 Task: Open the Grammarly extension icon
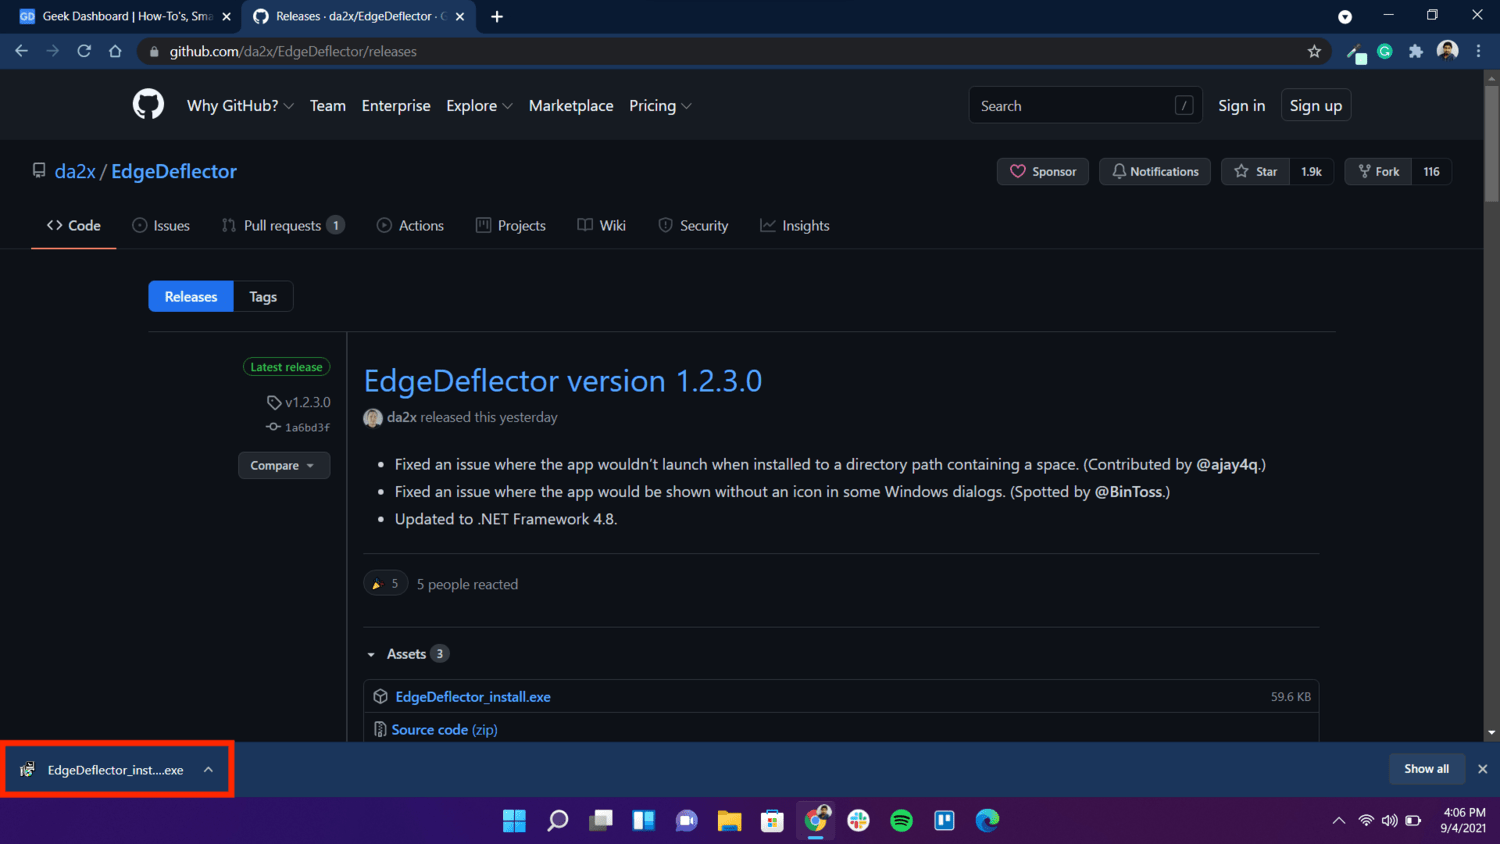(1385, 51)
